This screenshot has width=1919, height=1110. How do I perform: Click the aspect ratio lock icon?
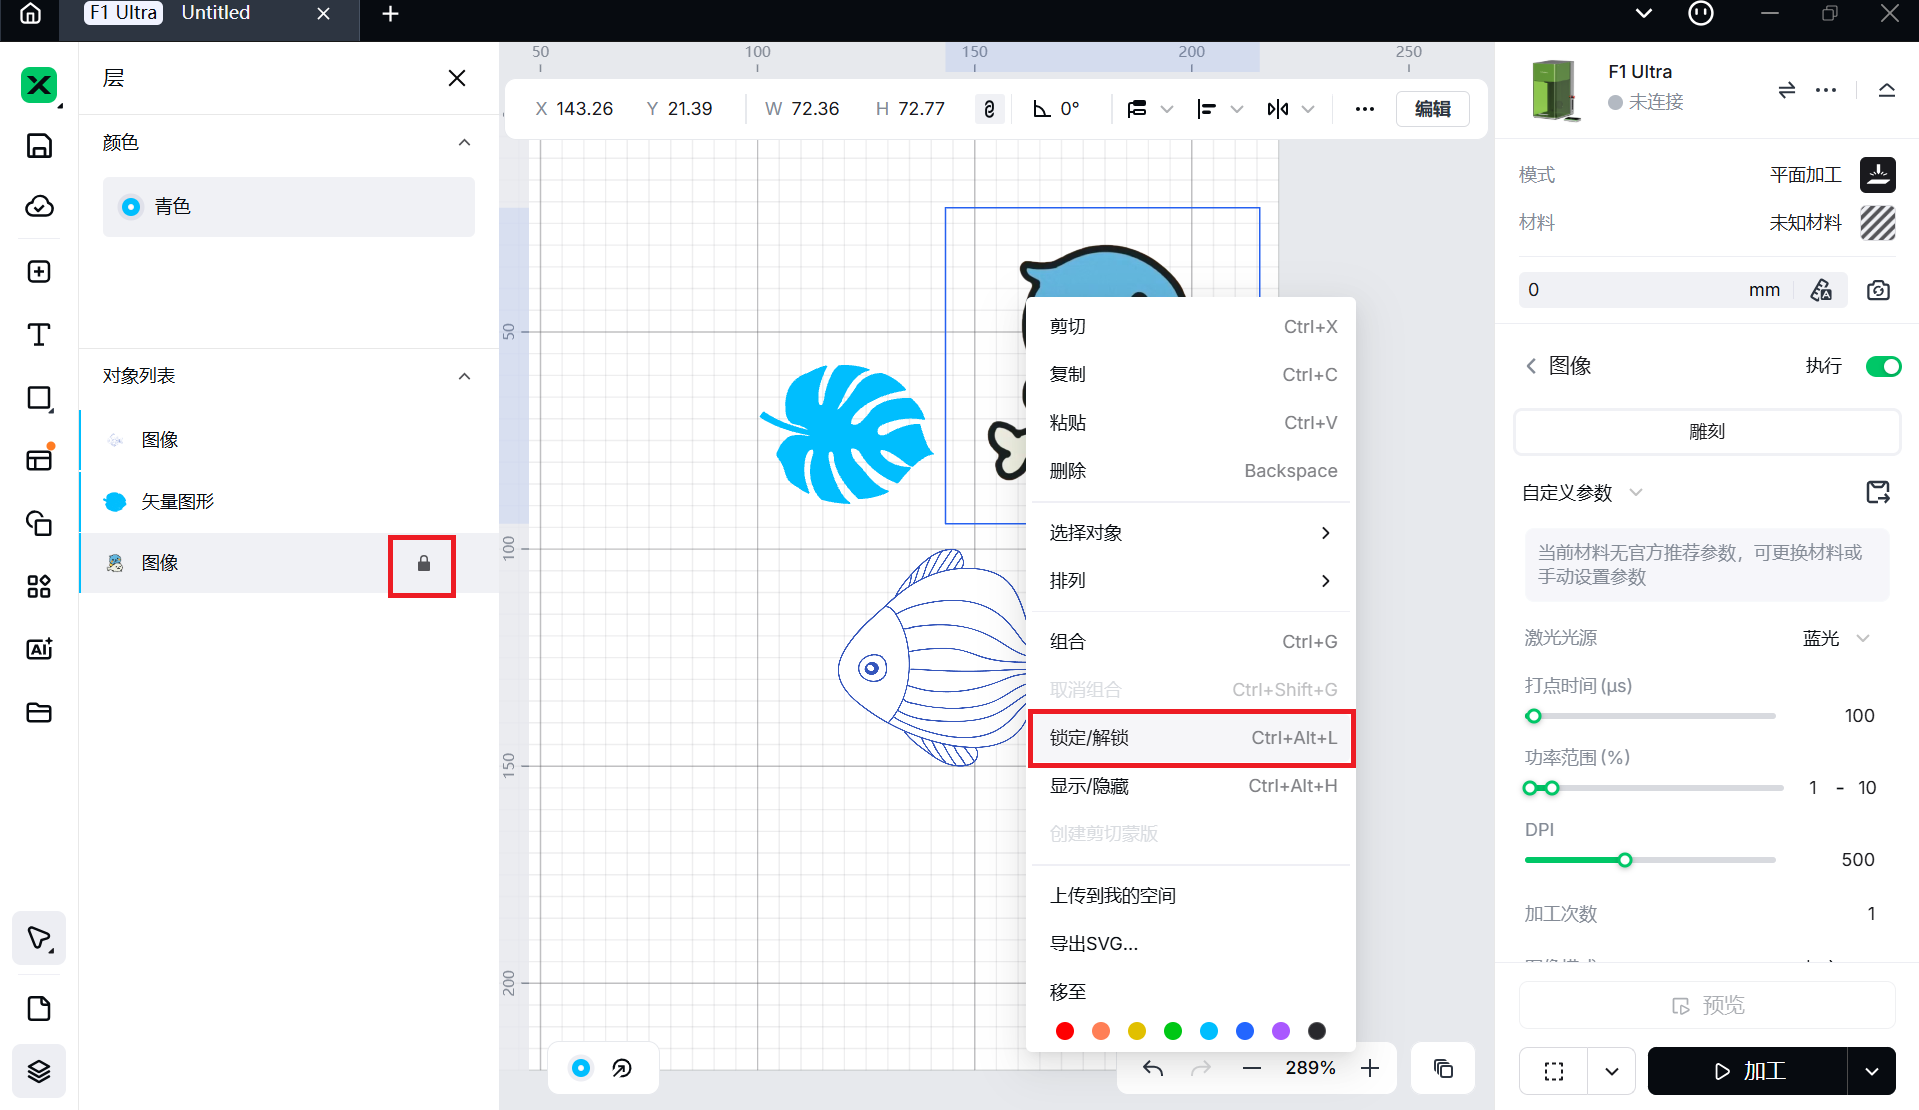point(989,109)
